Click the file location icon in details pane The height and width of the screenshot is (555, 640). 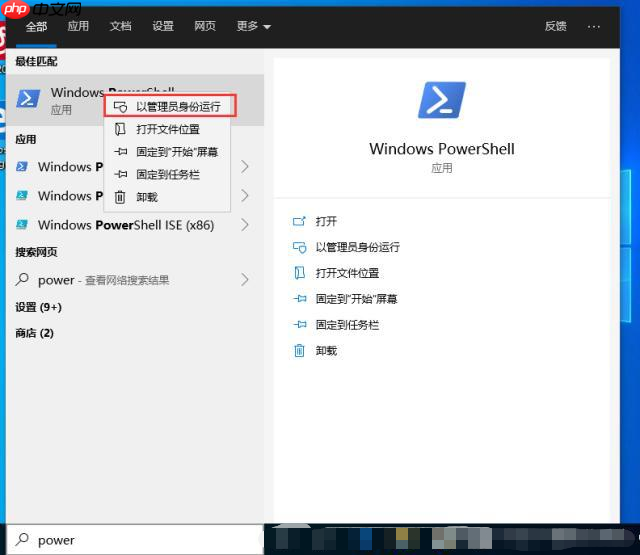300,273
